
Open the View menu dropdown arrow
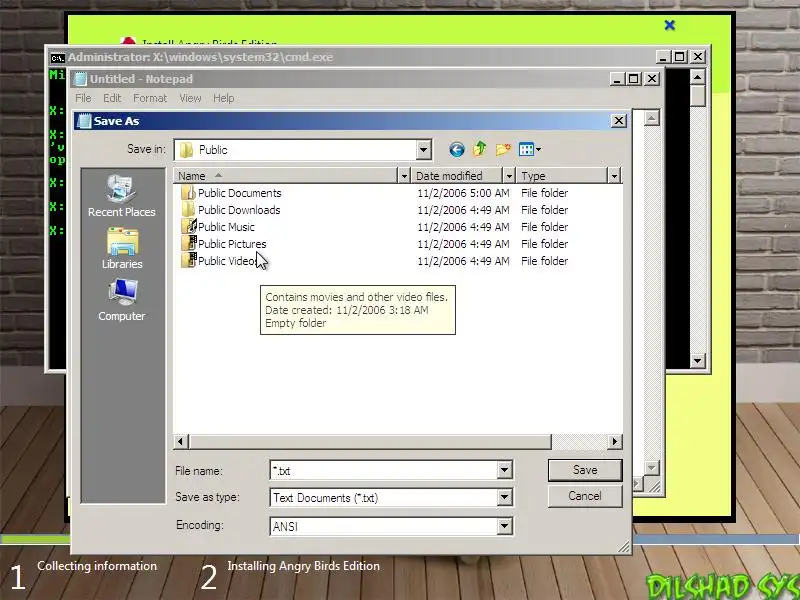538,149
